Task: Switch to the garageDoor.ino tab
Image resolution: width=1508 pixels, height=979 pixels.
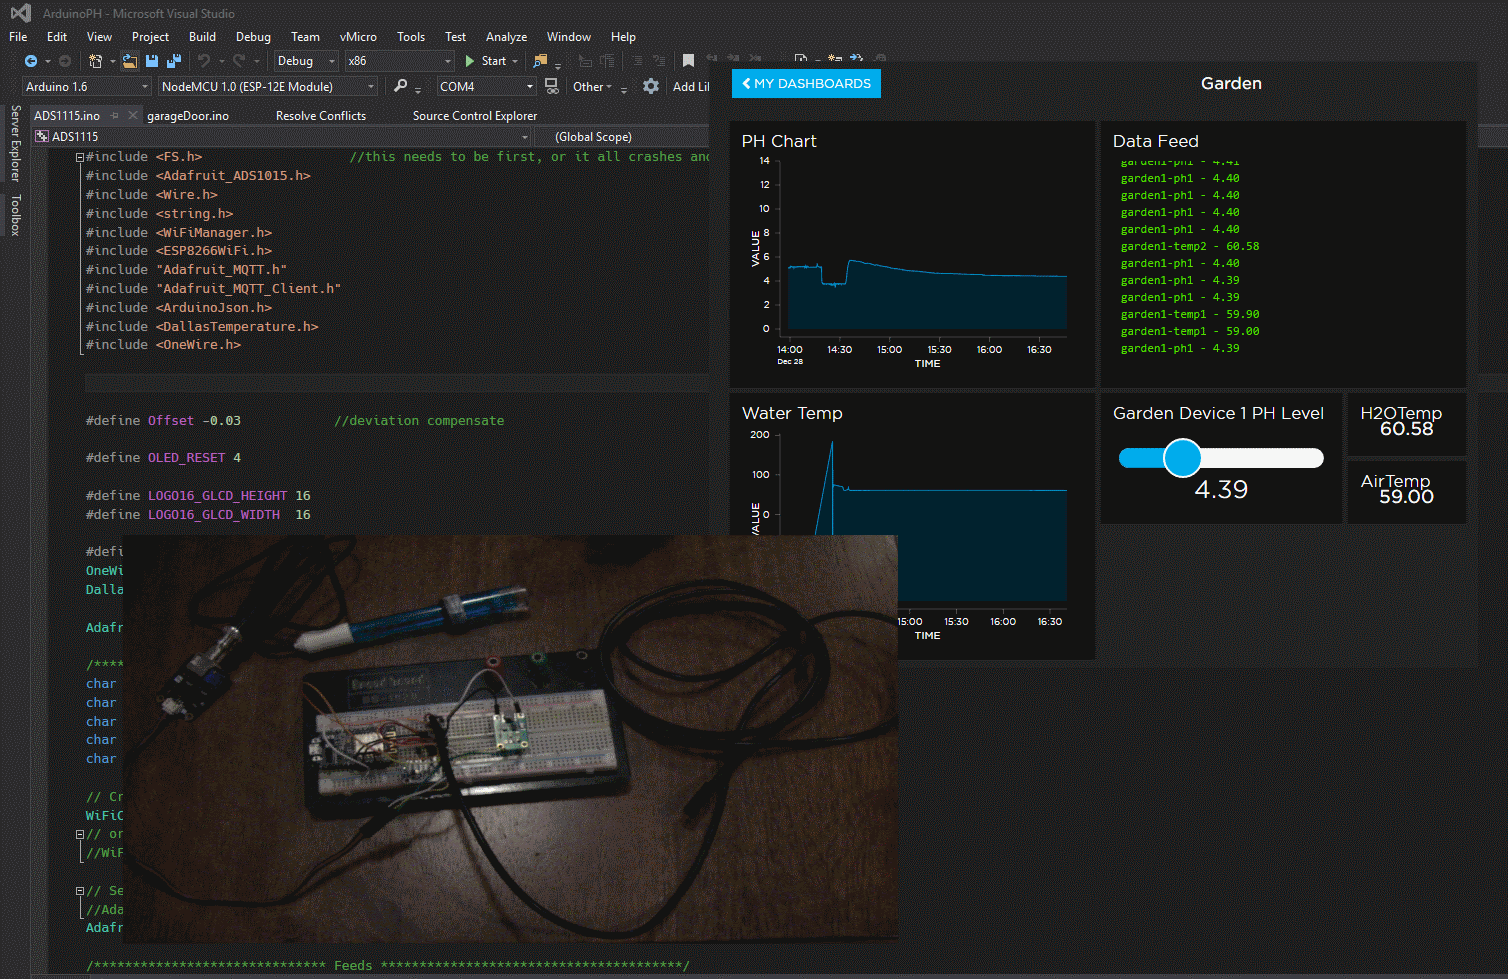Action: [x=188, y=115]
